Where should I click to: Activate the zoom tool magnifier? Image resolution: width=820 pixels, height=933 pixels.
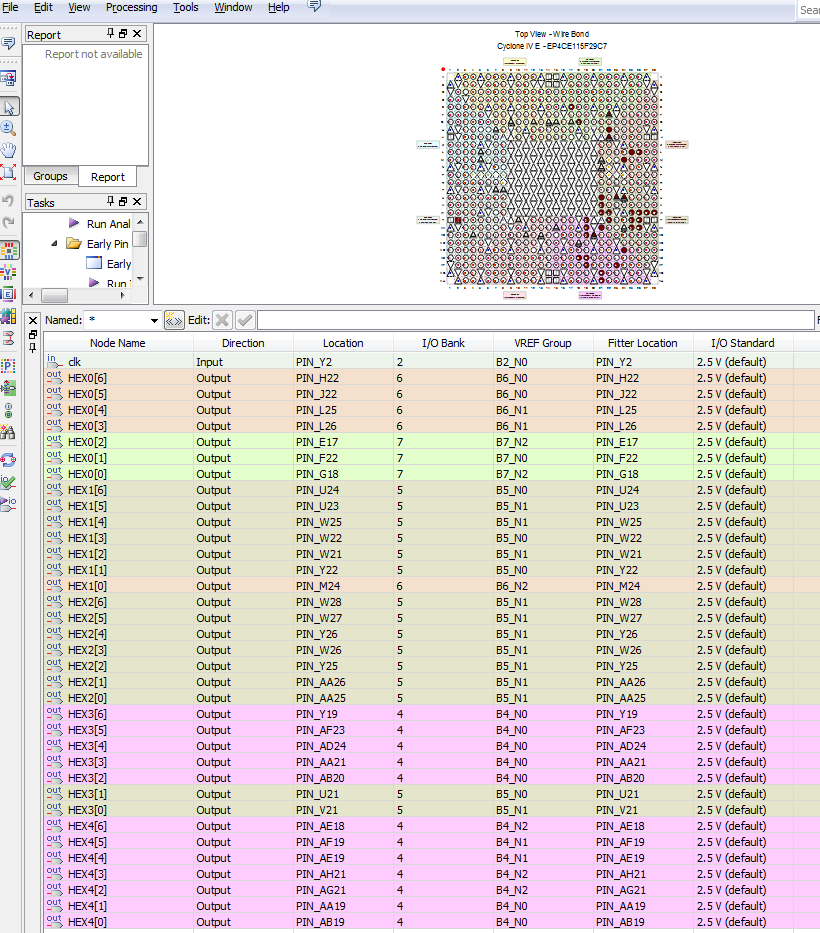pyautogui.click(x=9, y=128)
